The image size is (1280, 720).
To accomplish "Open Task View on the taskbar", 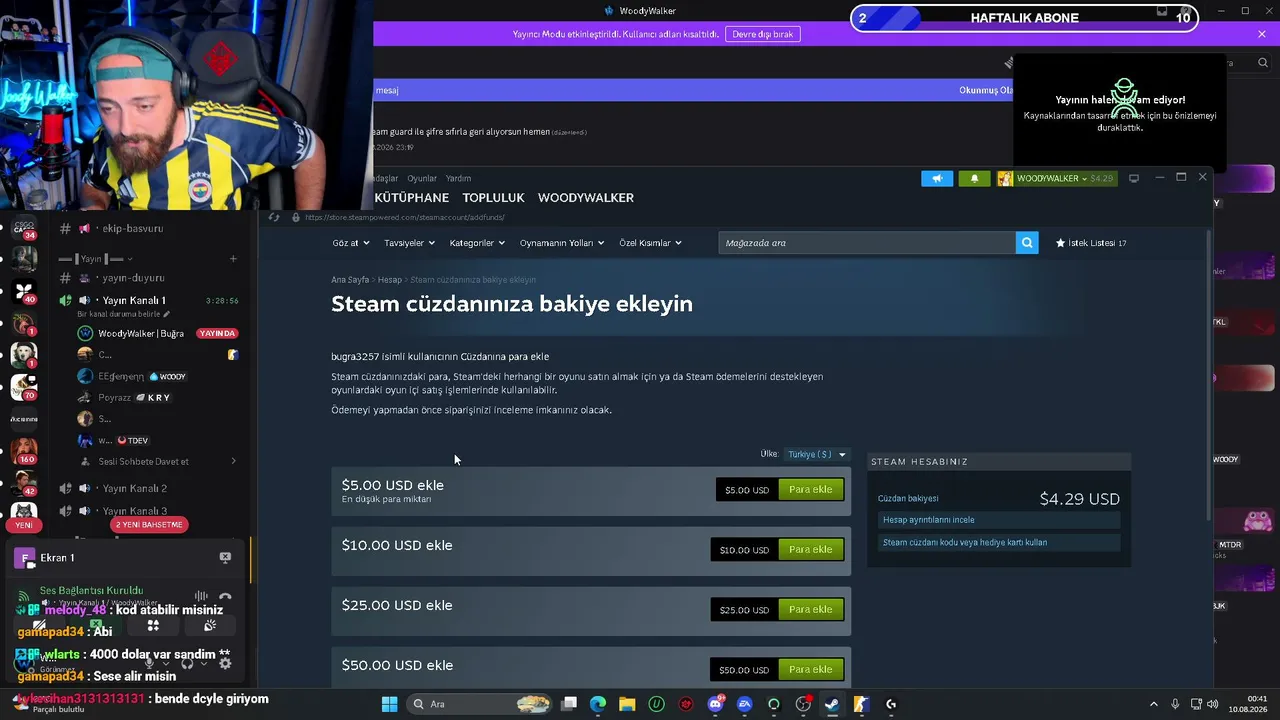I will point(569,704).
